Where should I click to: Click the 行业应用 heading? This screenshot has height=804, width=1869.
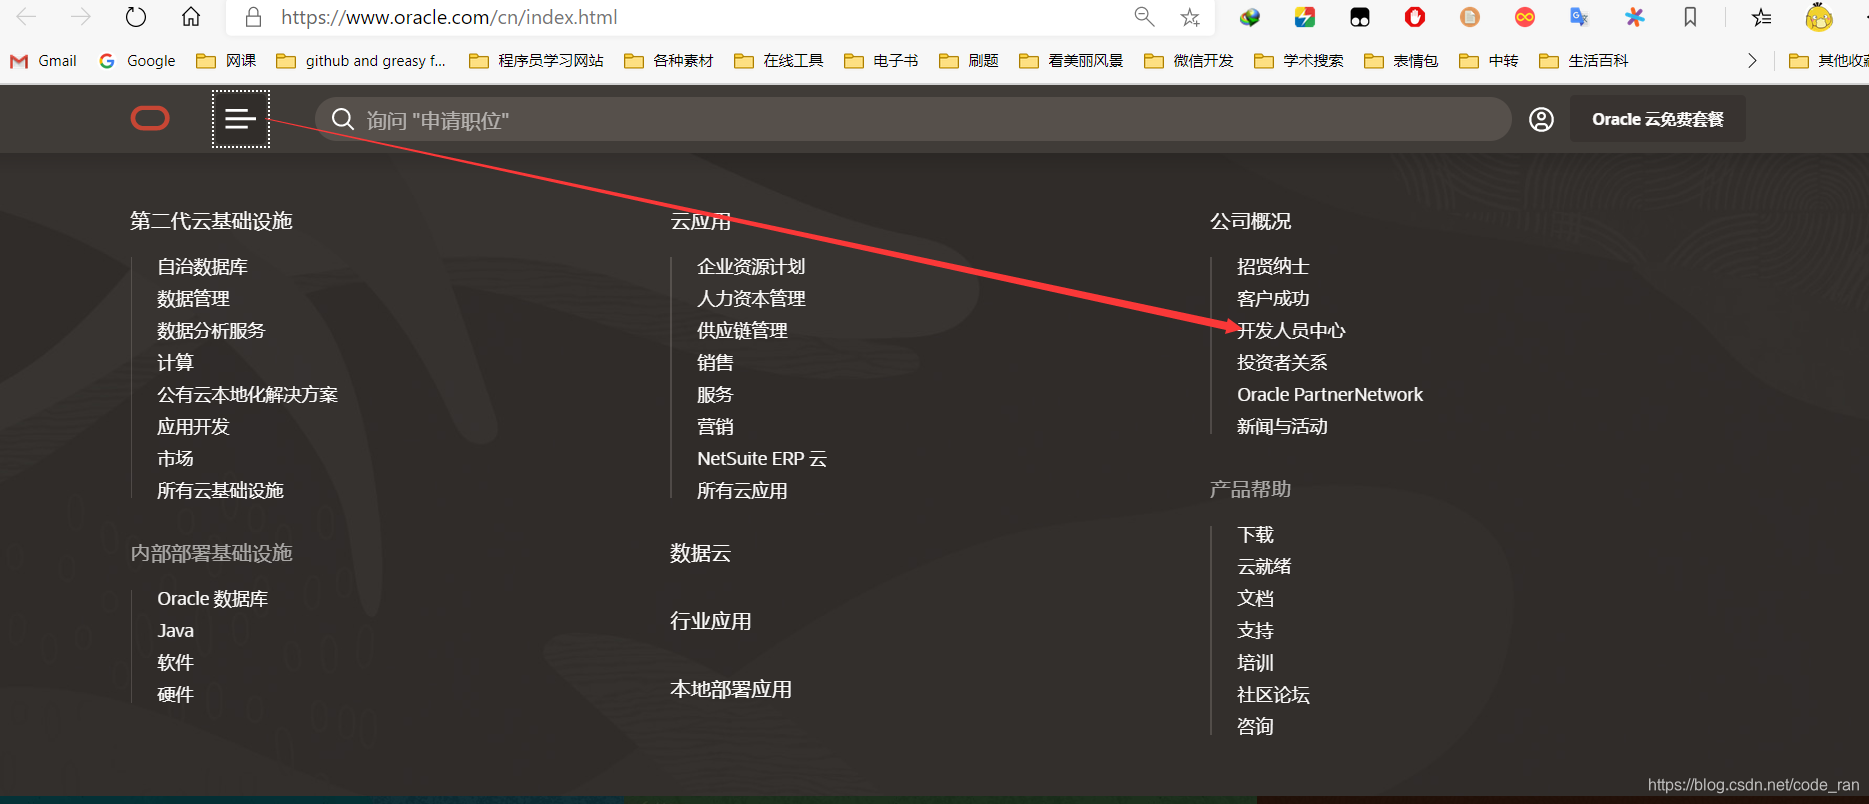(x=710, y=621)
